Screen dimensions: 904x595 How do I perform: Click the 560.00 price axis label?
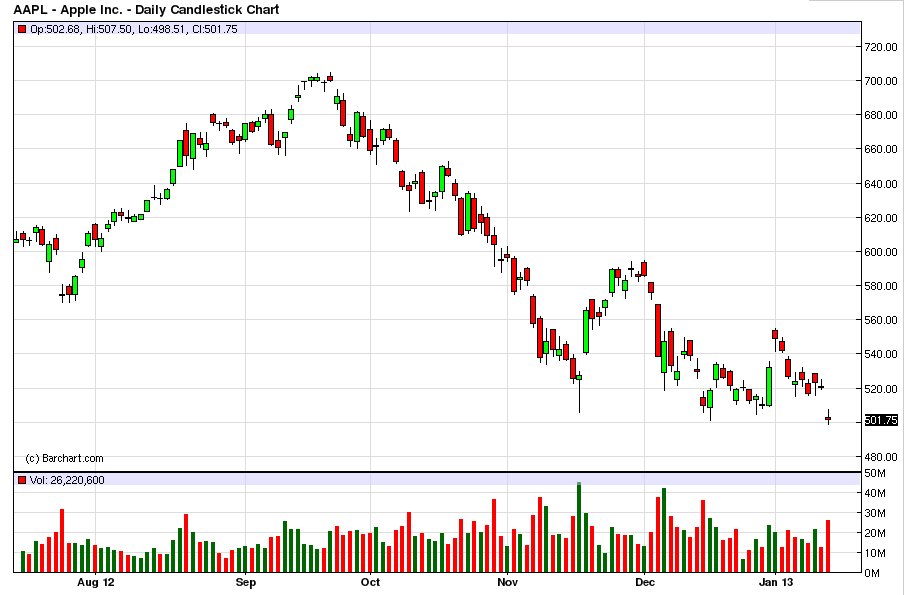pos(880,320)
